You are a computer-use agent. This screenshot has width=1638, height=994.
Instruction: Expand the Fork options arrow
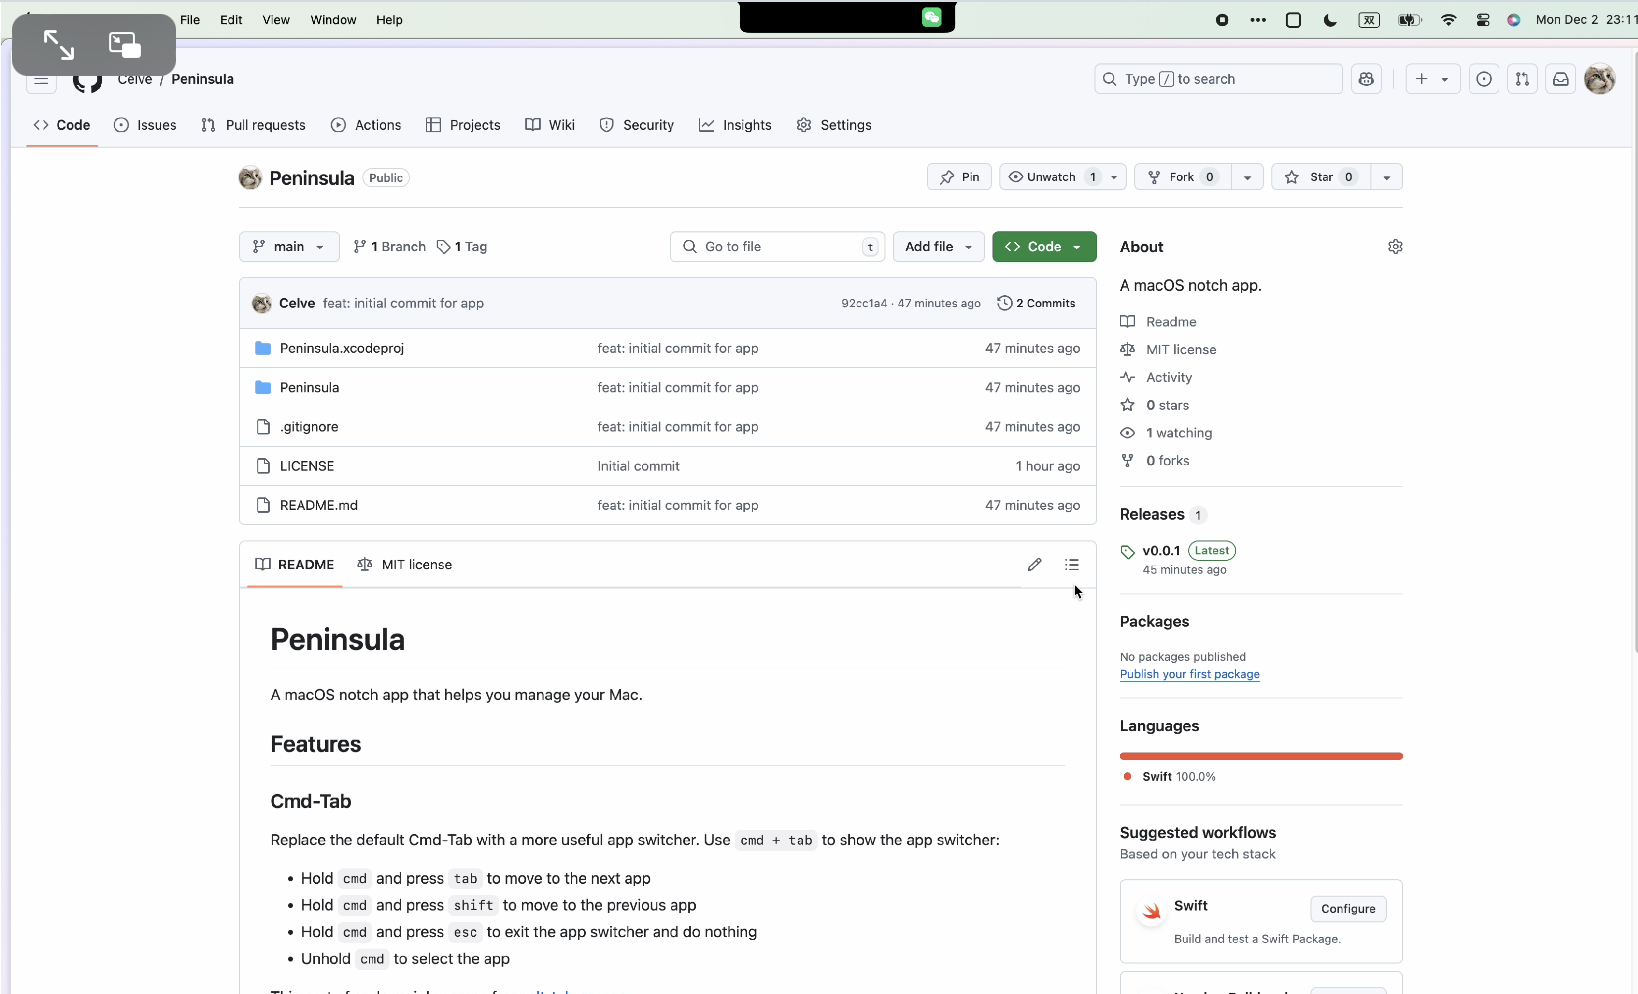point(1247,177)
